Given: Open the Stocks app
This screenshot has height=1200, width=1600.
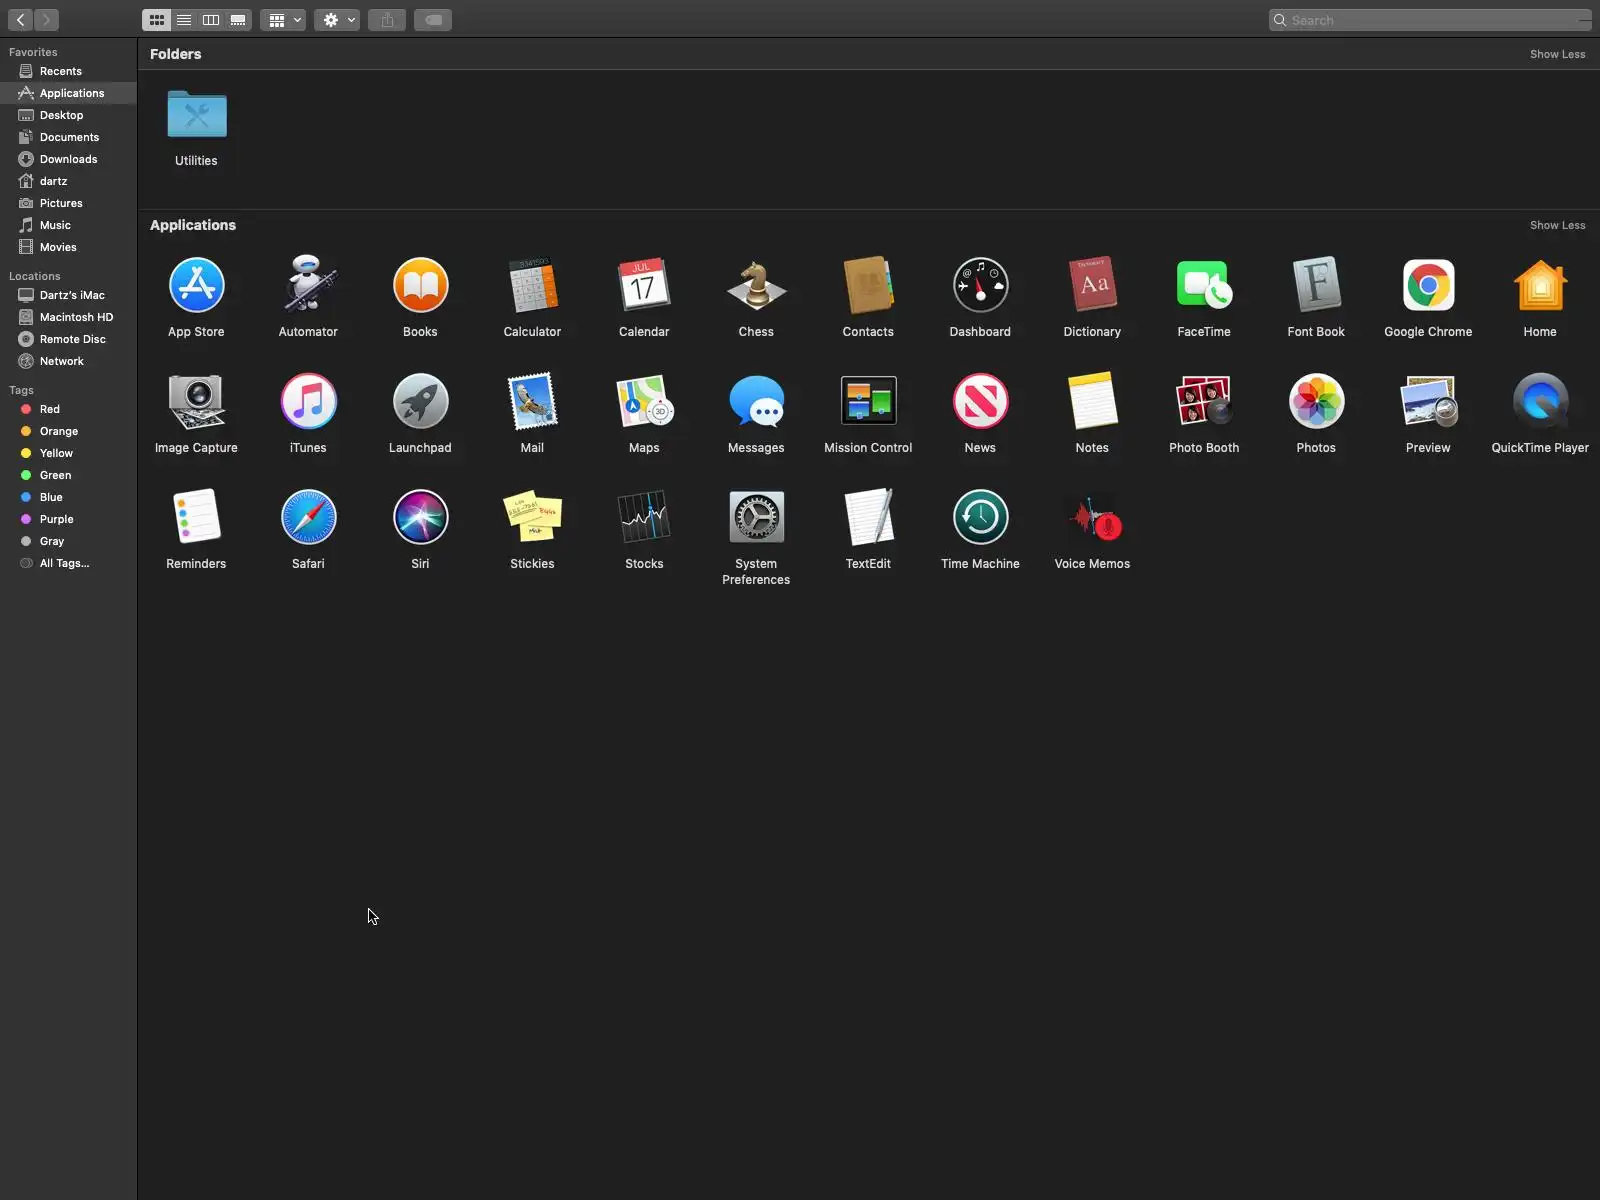Looking at the screenshot, I should tap(644, 518).
